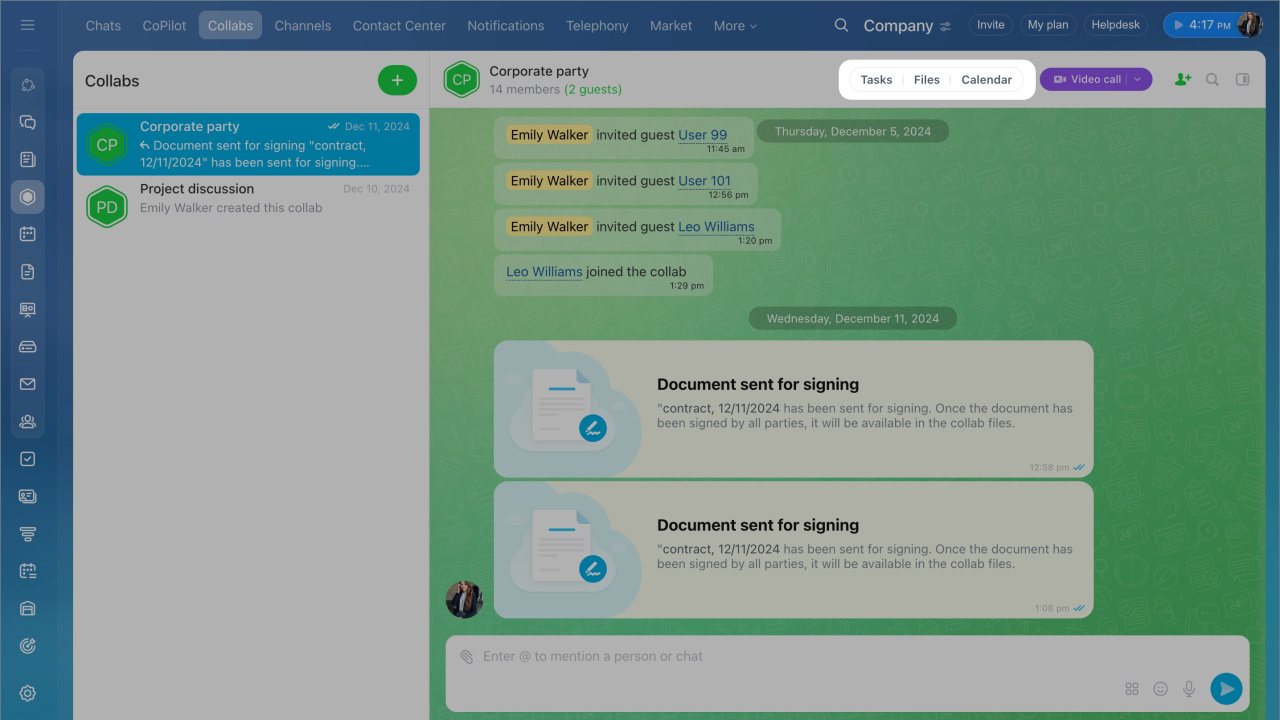Open the Leo Williams guest link
The height and width of the screenshot is (720, 1280).
tap(716, 227)
